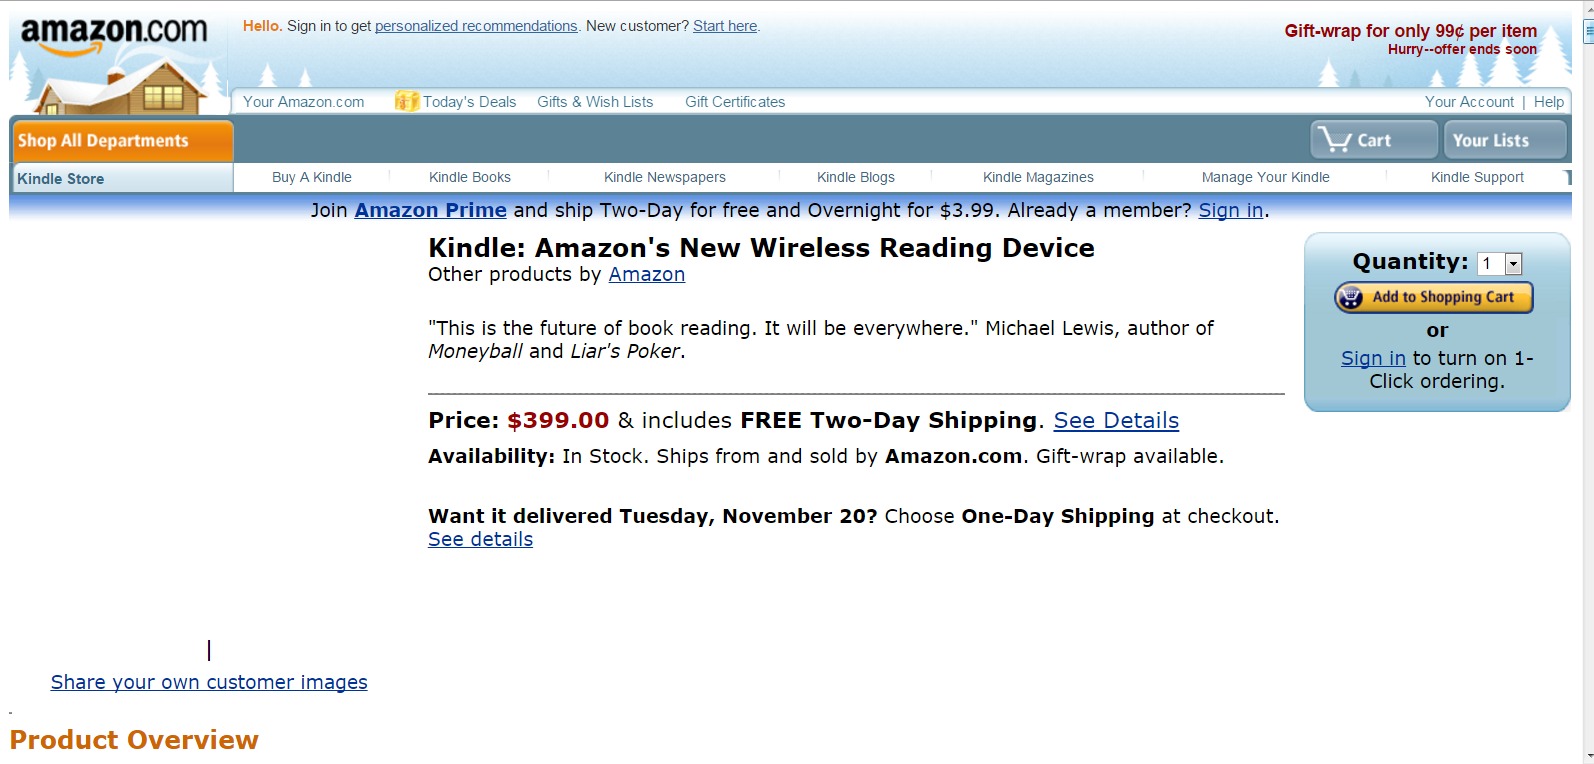
Task: Click personalized recommendations link
Action: [476, 26]
